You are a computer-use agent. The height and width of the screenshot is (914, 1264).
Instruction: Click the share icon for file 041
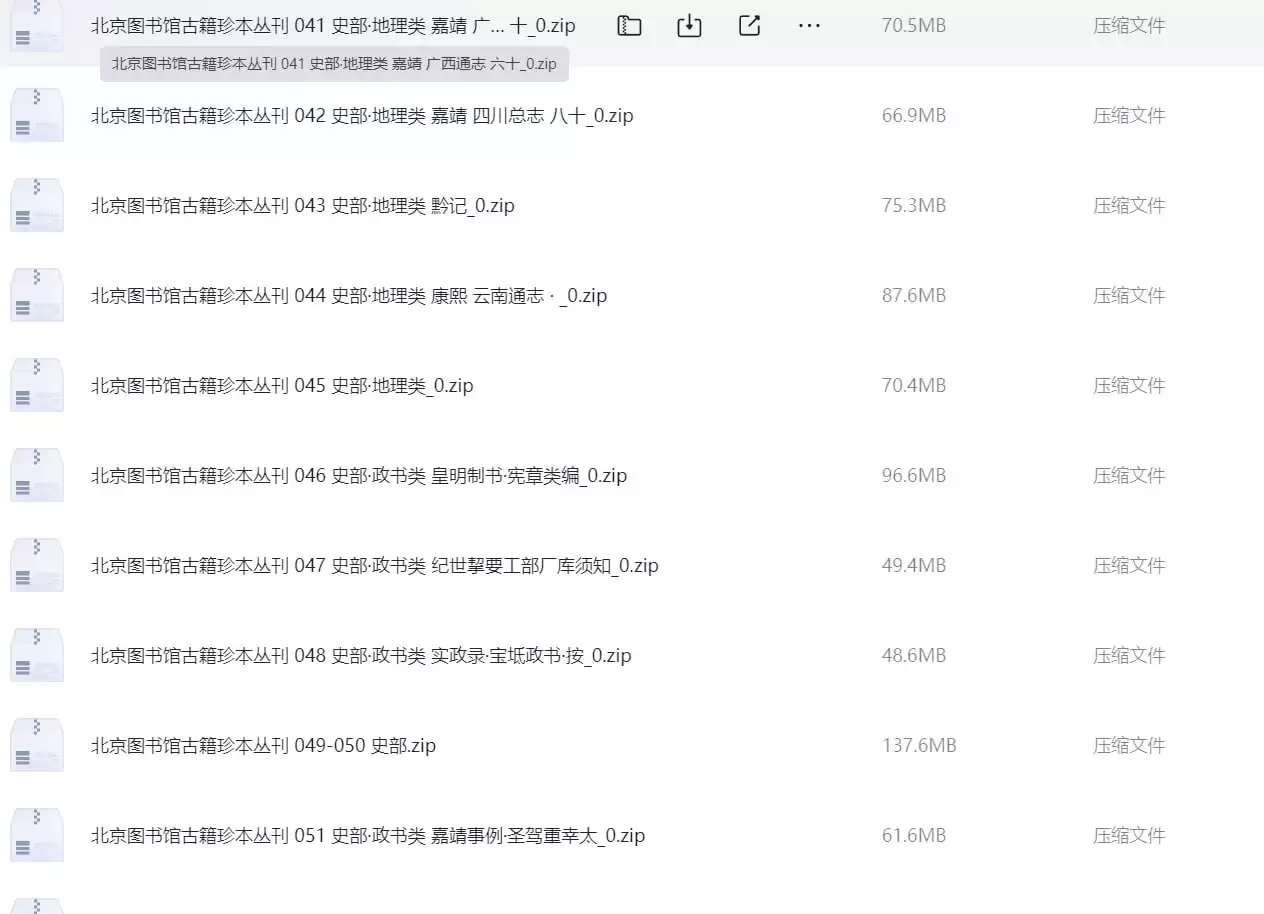[x=749, y=25]
